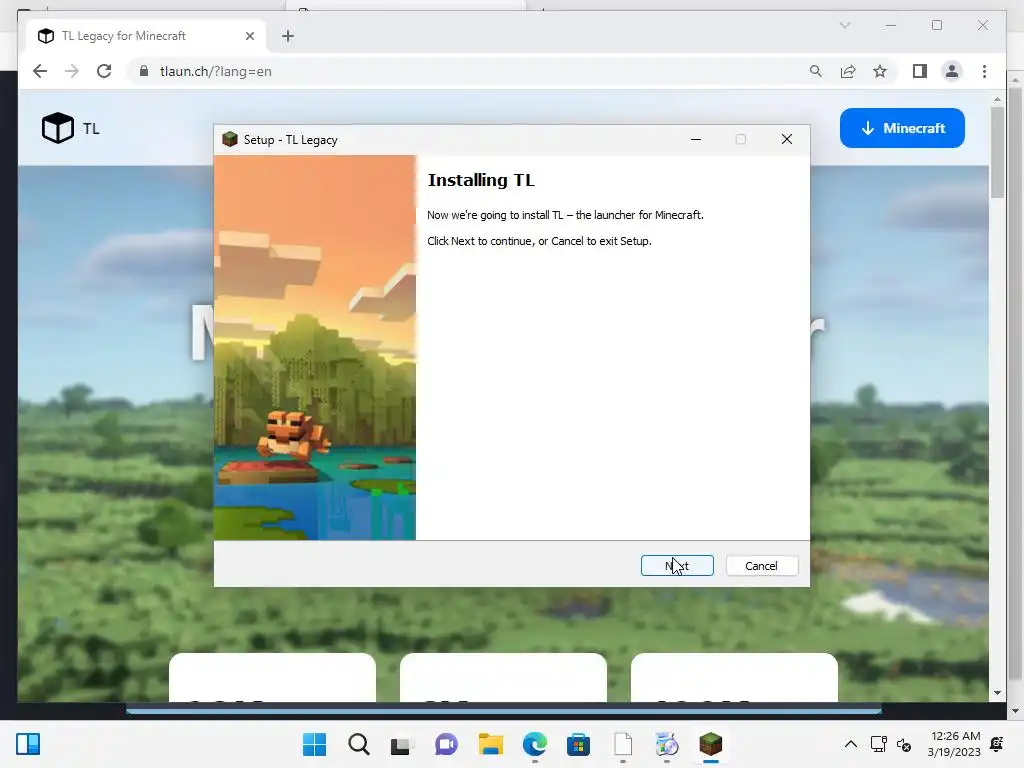The image size is (1024, 768).
Task: Reload the tlaun.ch page
Action: pos(104,71)
